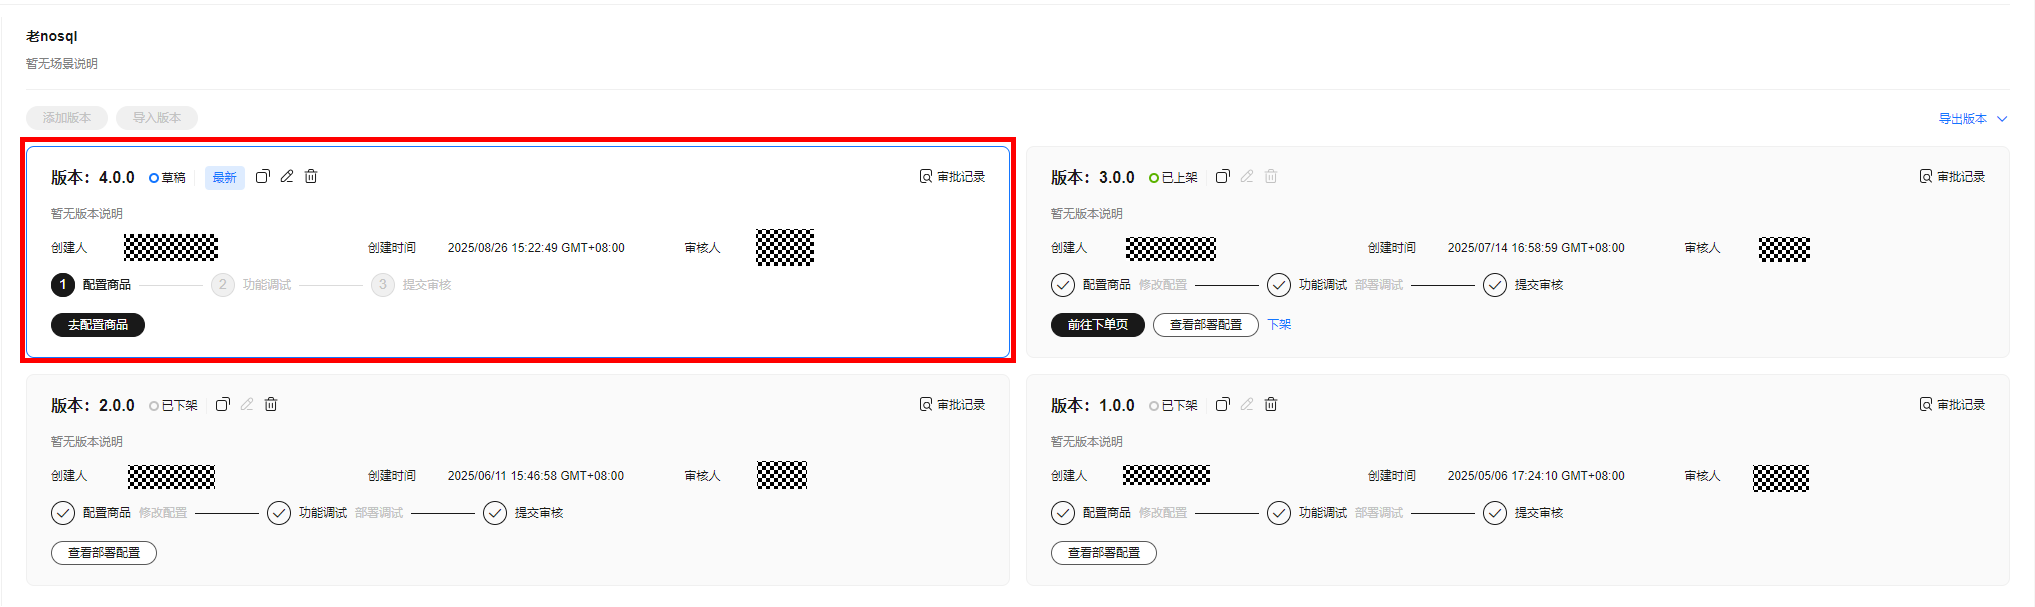Delete version 4.0.0 via the trash icon
Image resolution: width=2035 pixels, height=607 pixels.
[x=311, y=176]
